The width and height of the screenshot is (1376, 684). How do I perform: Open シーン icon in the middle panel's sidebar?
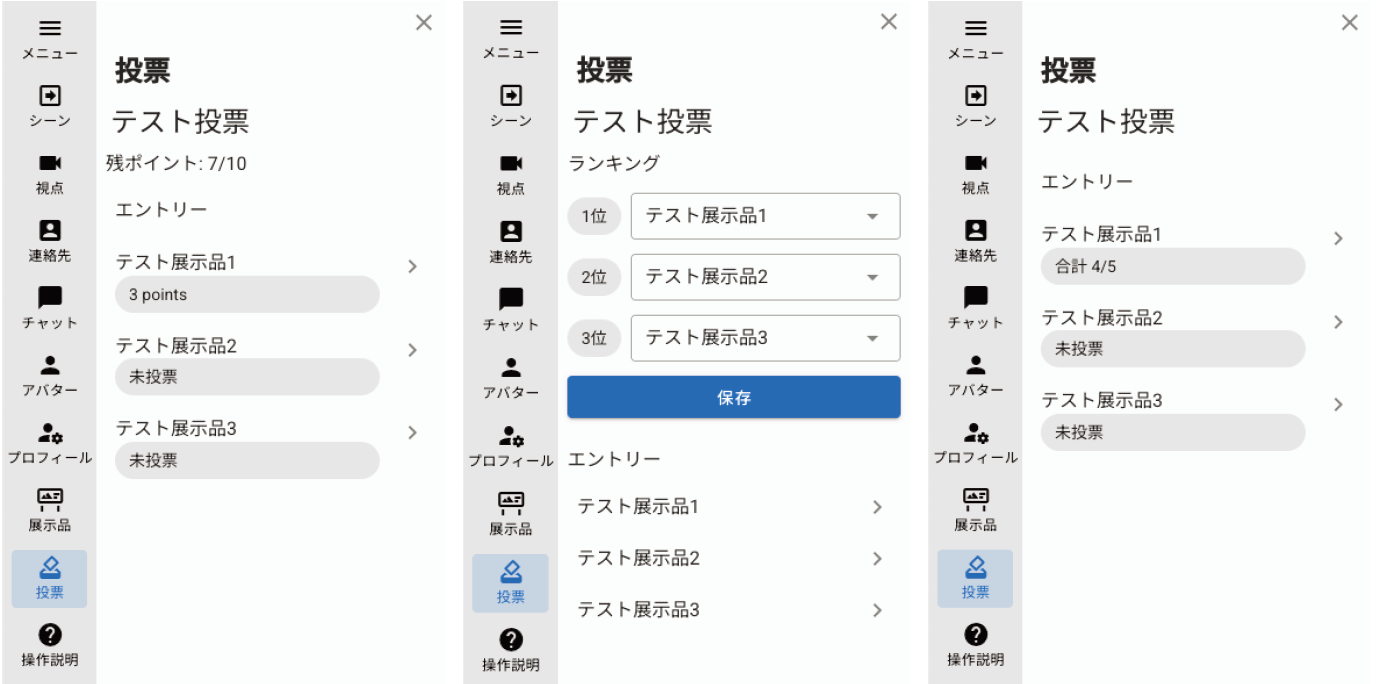(511, 95)
